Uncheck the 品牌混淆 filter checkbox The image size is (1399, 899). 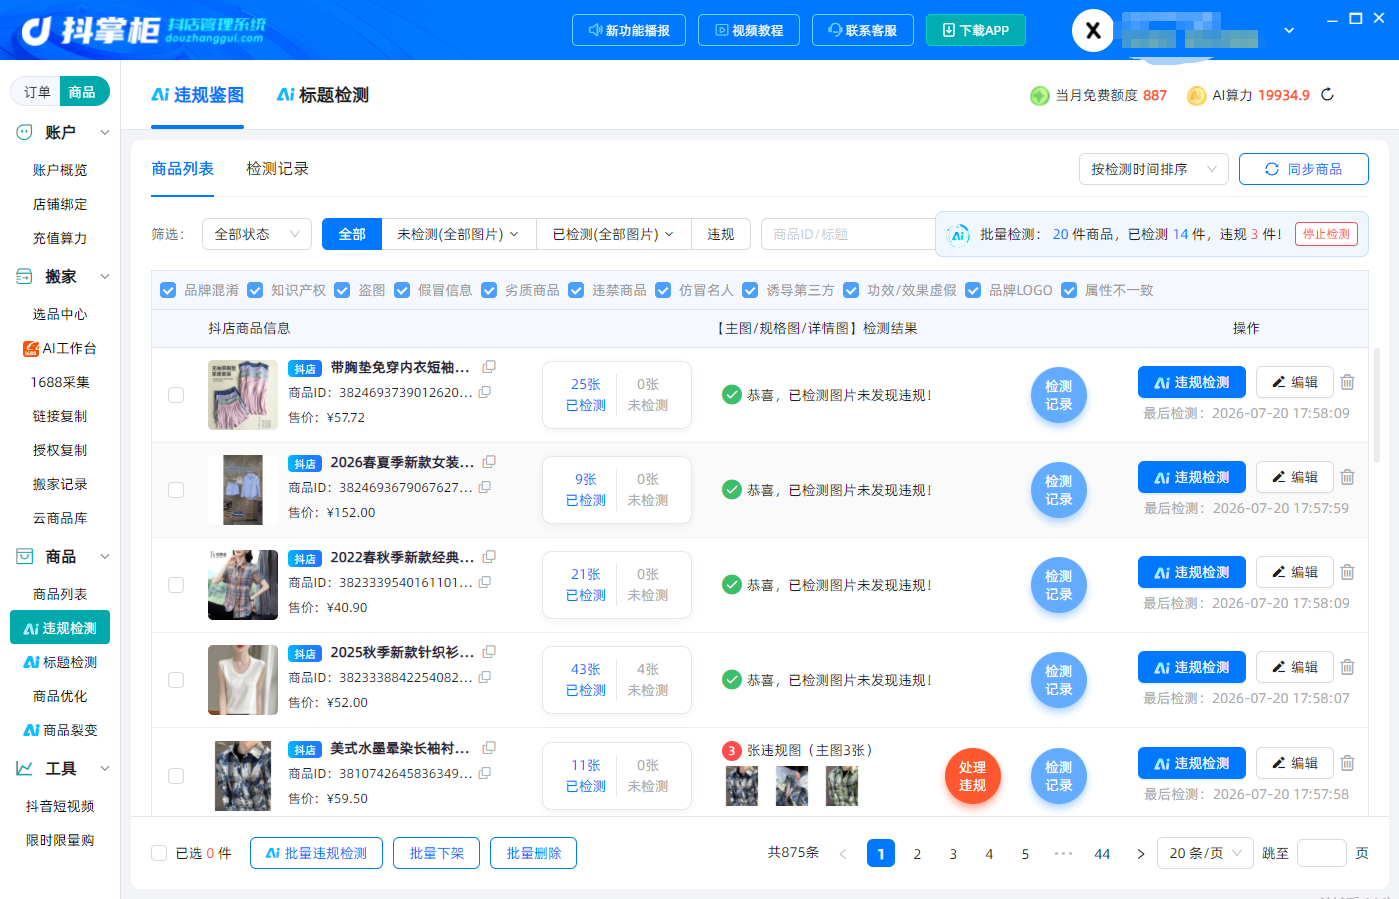click(x=168, y=290)
